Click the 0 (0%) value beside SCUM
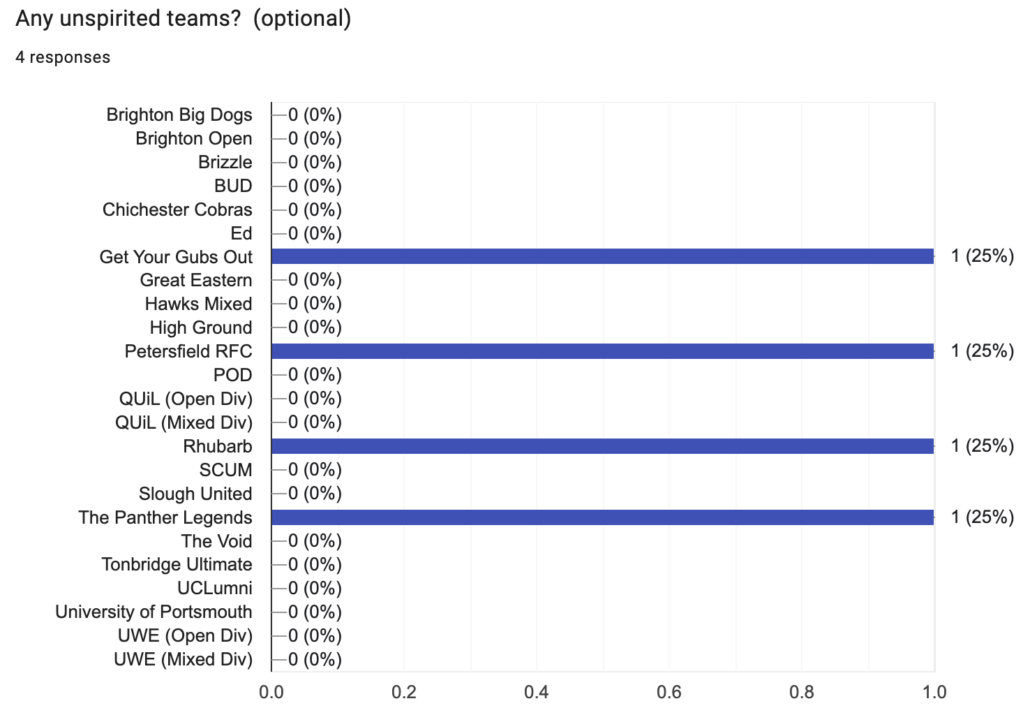Image resolution: width=1030 pixels, height=722 pixels. (314, 470)
